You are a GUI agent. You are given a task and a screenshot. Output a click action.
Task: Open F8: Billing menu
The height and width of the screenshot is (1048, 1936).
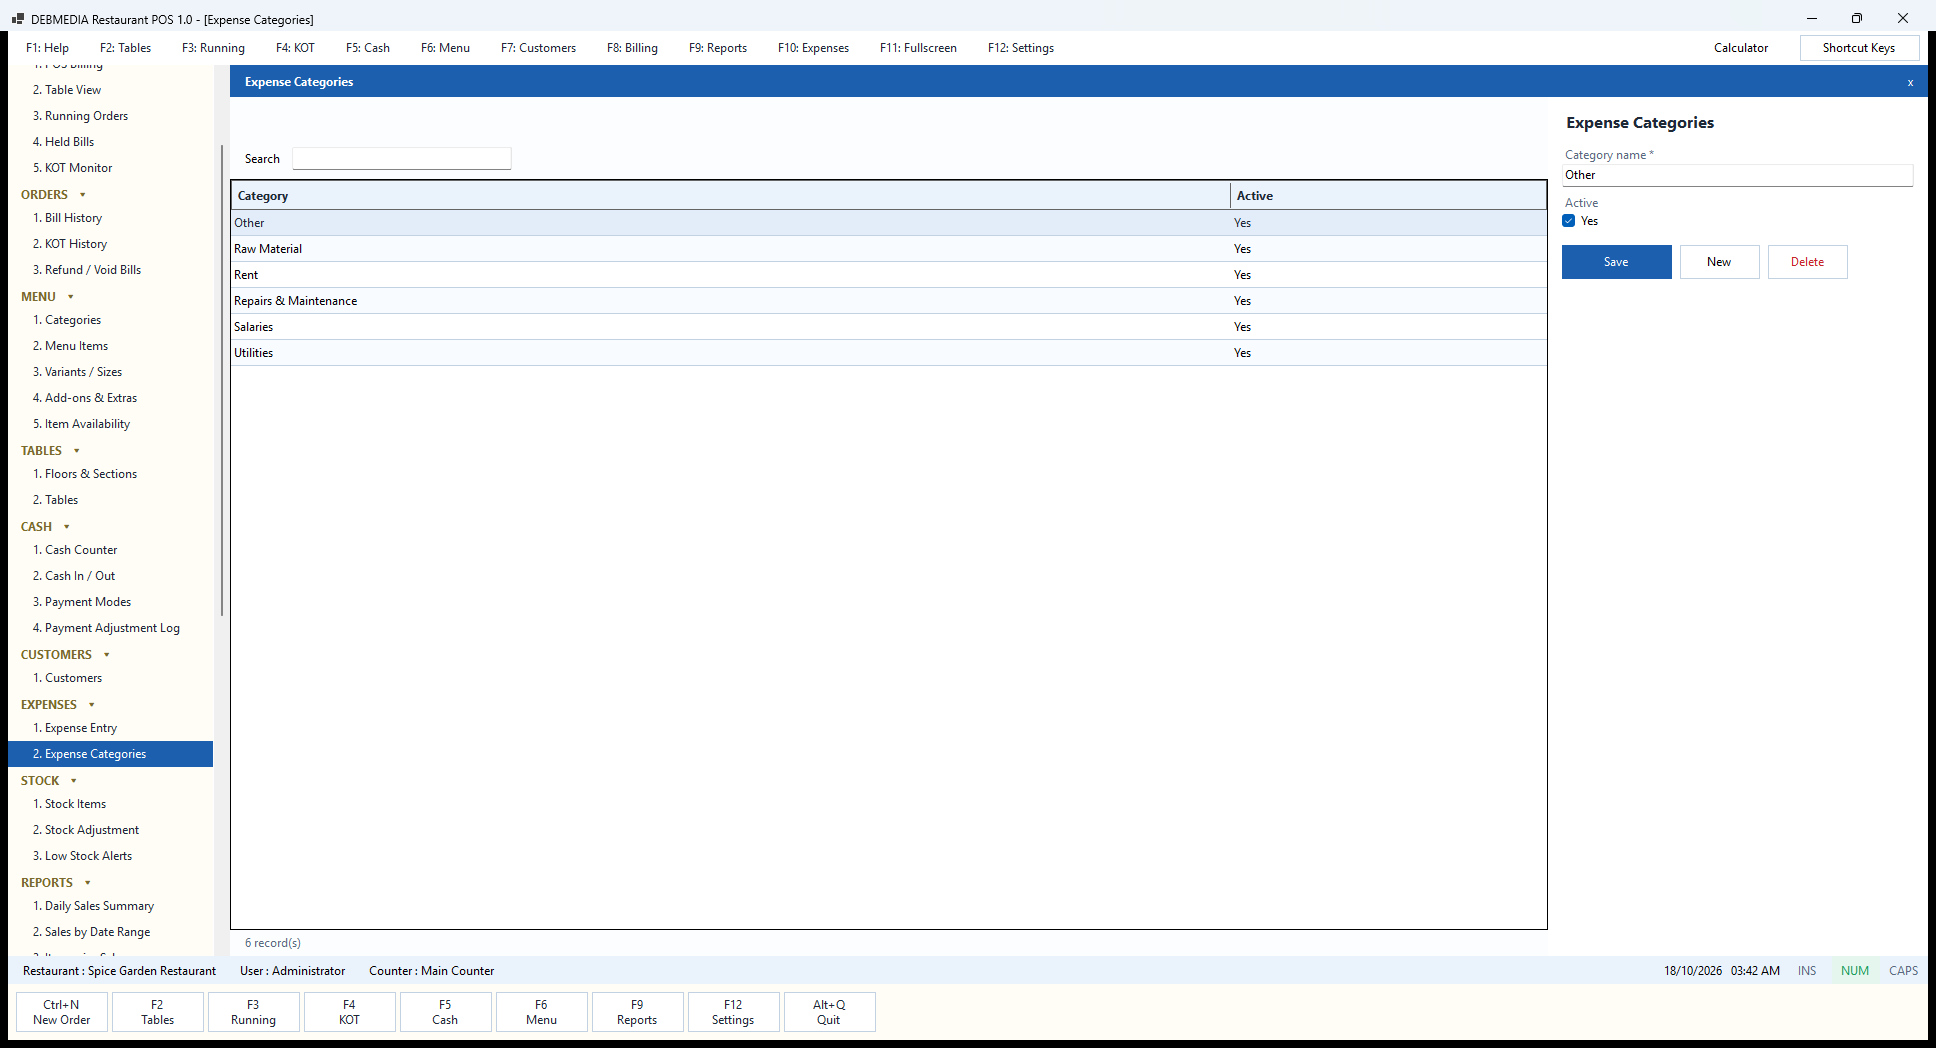632,48
